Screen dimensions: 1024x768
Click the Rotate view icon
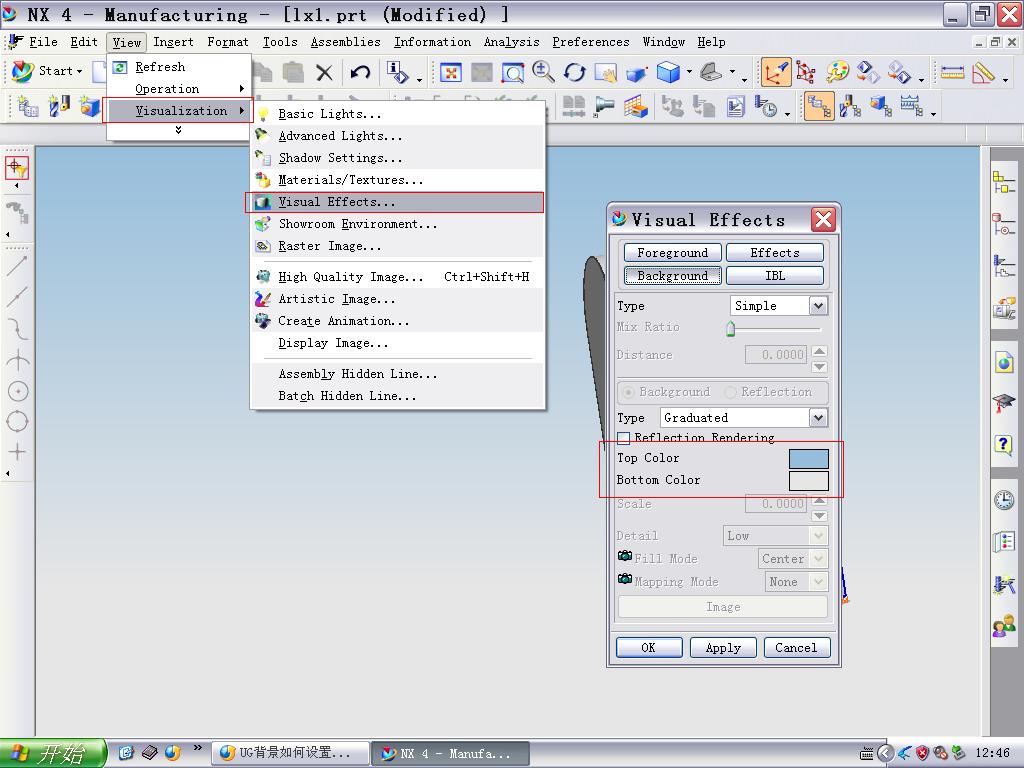pyautogui.click(x=575, y=72)
